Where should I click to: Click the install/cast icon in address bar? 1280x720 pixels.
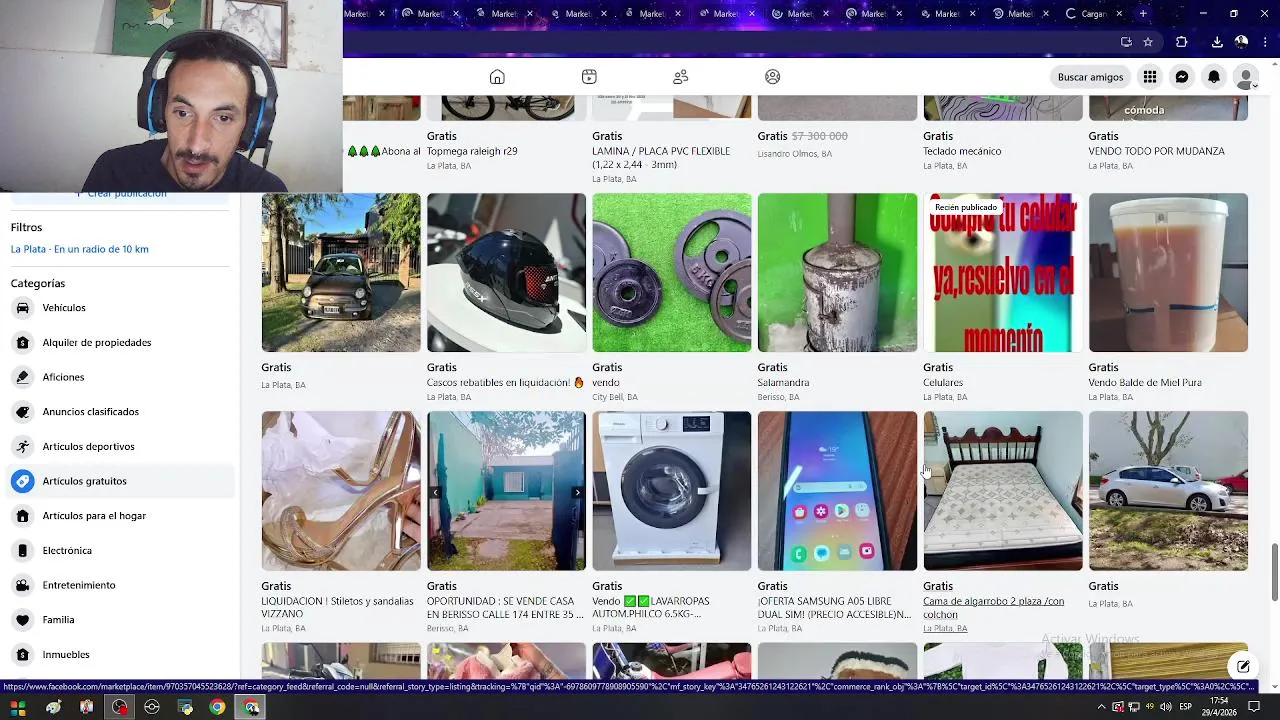tap(1126, 42)
